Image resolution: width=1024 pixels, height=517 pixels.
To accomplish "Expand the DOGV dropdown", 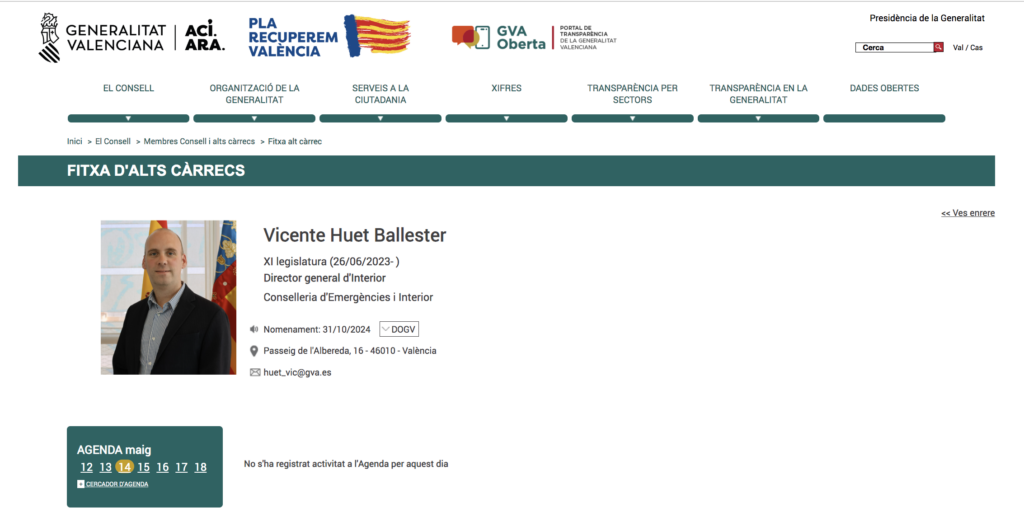I will pos(399,329).
